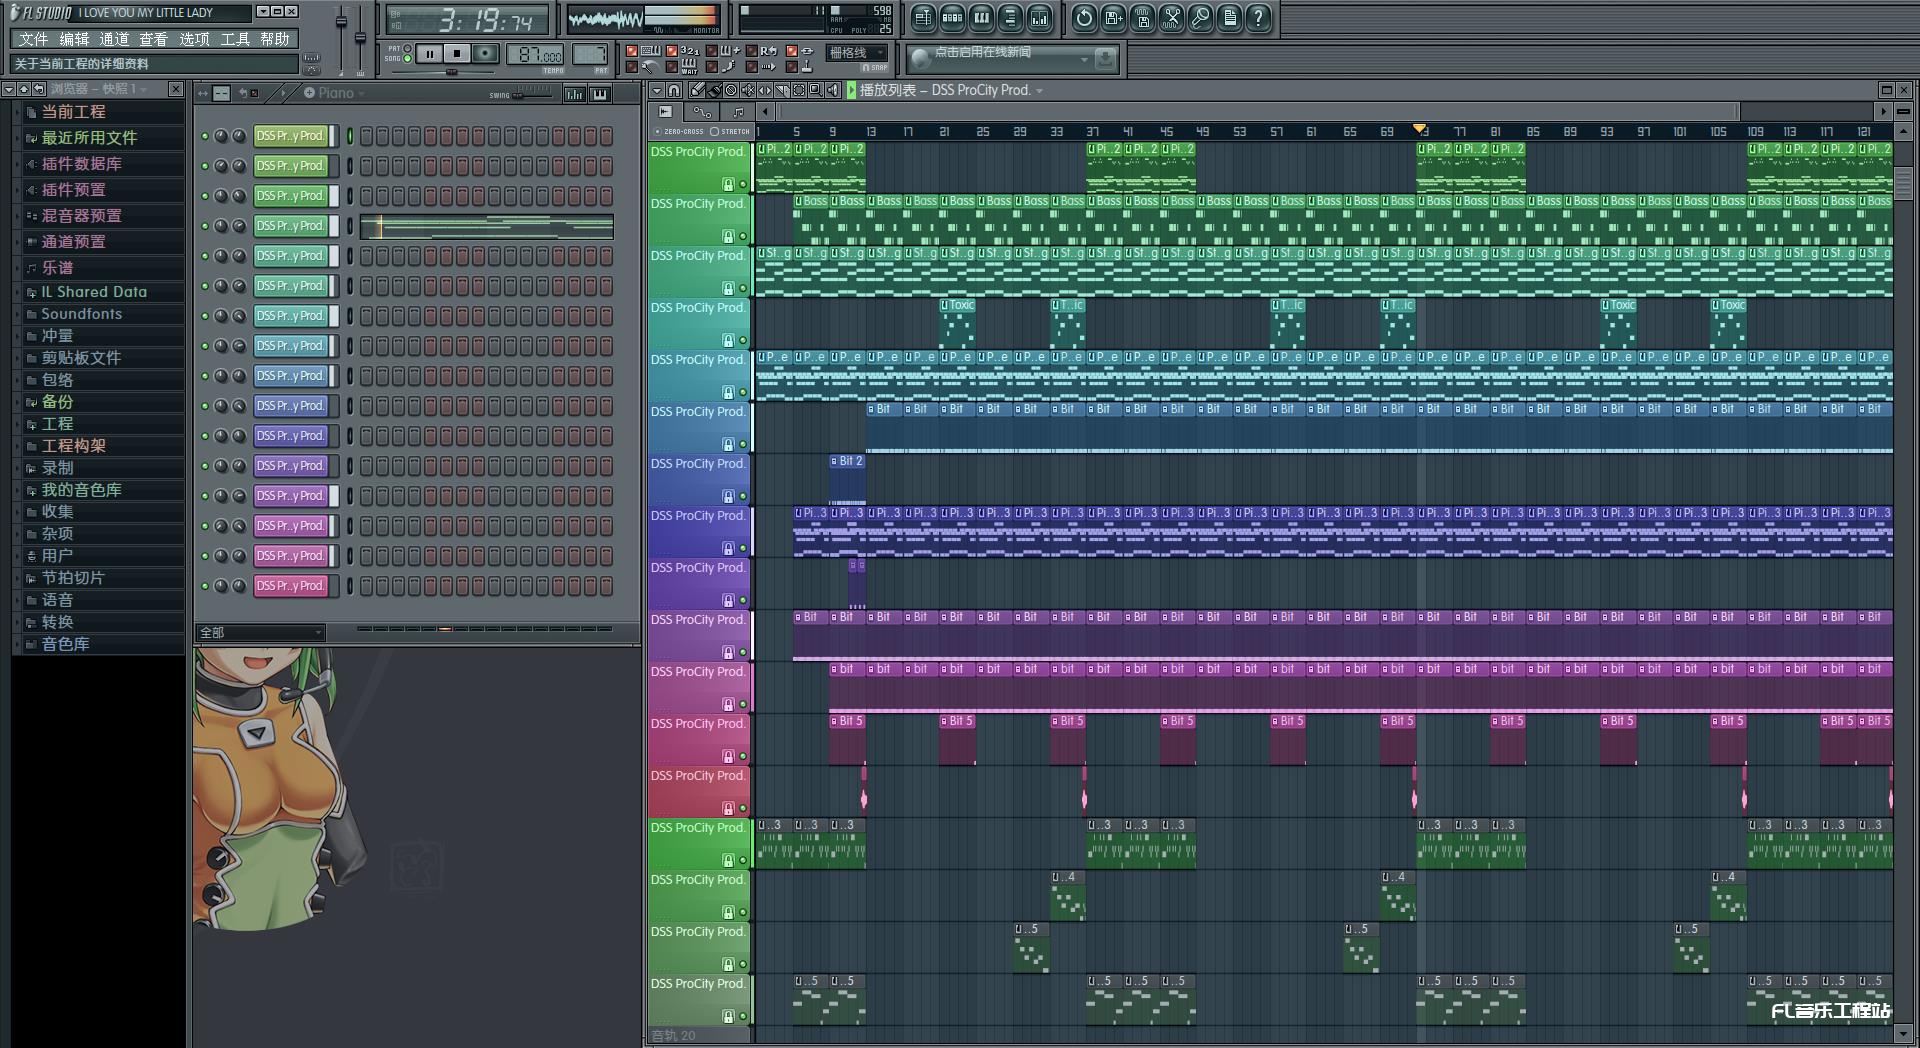Click the one-click recording microphone icon

point(1200,17)
